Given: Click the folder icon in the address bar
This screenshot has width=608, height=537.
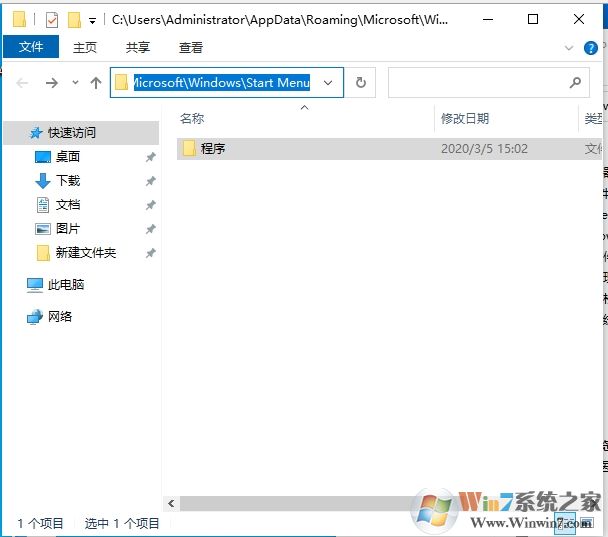Looking at the screenshot, I should [121, 82].
